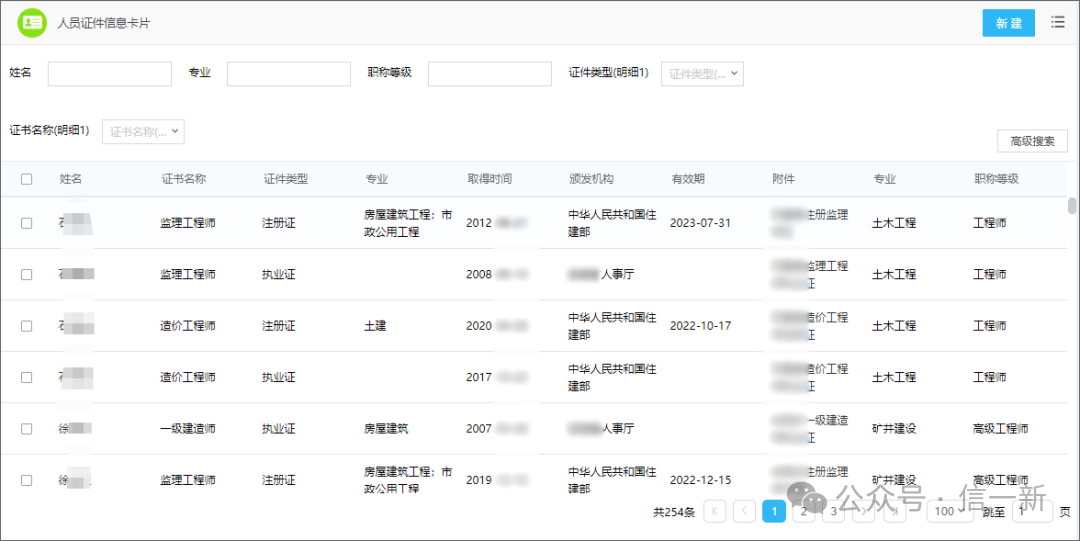Click the 取得时间 column header
Screen dimensions: 1080x541
tap(489, 179)
